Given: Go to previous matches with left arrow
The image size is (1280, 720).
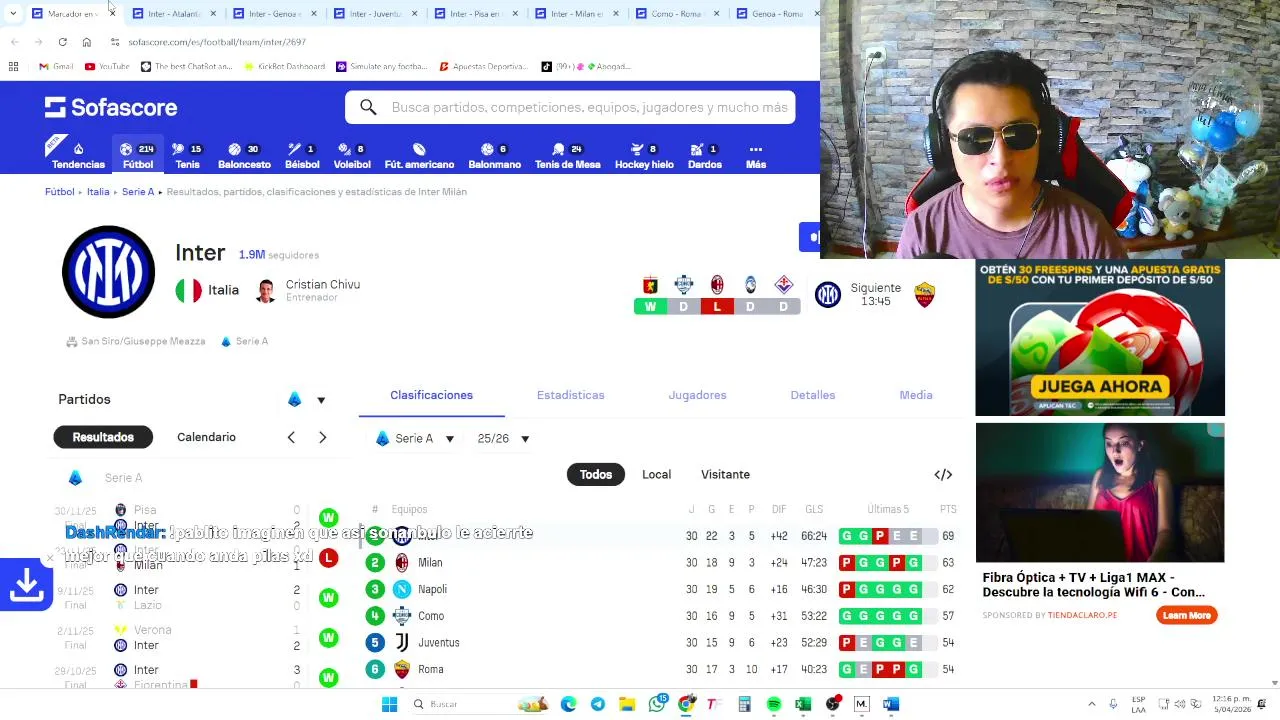Looking at the screenshot, I should pos(291,437).
